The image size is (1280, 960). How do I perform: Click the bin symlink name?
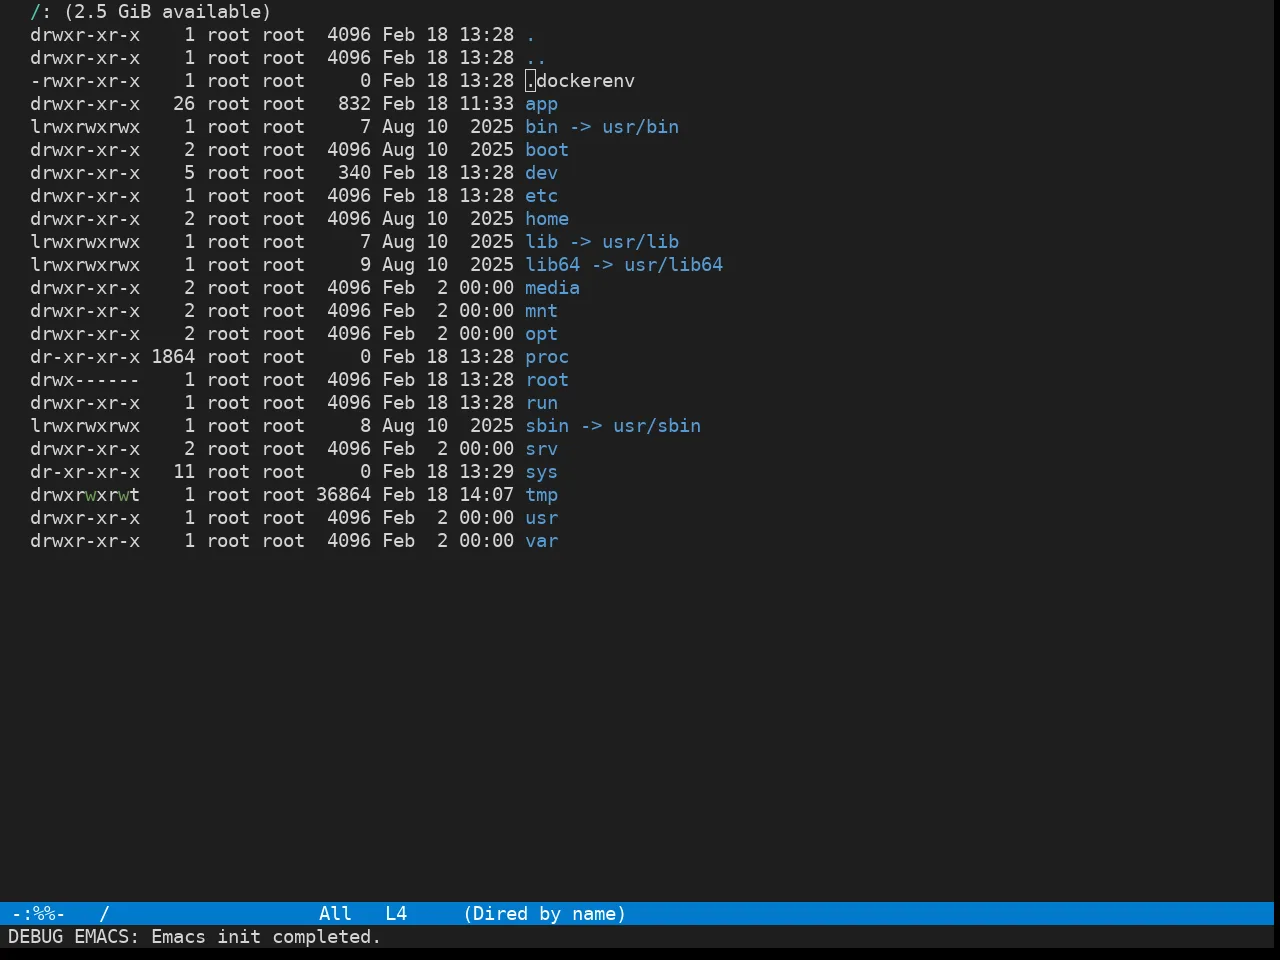click(541, 127)
